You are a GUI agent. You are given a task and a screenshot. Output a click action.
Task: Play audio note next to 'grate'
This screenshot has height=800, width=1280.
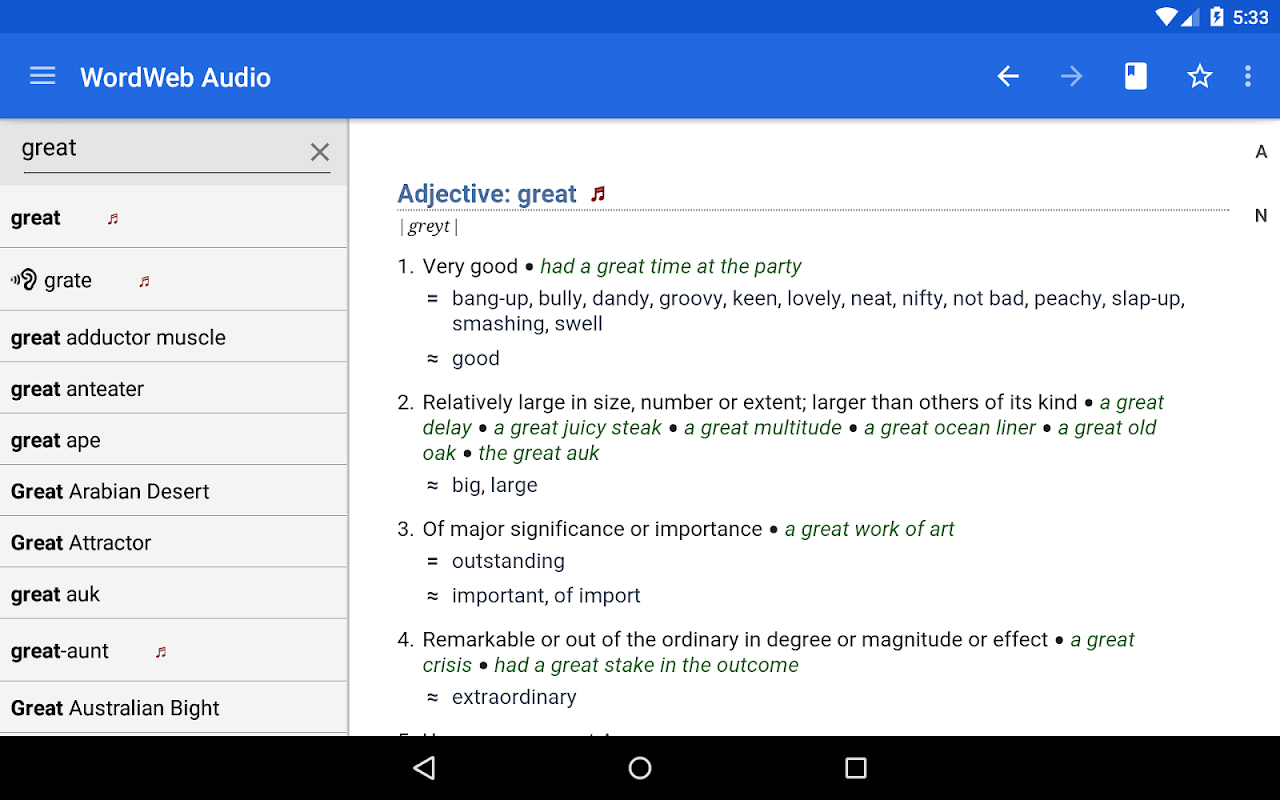coord(144,281)
